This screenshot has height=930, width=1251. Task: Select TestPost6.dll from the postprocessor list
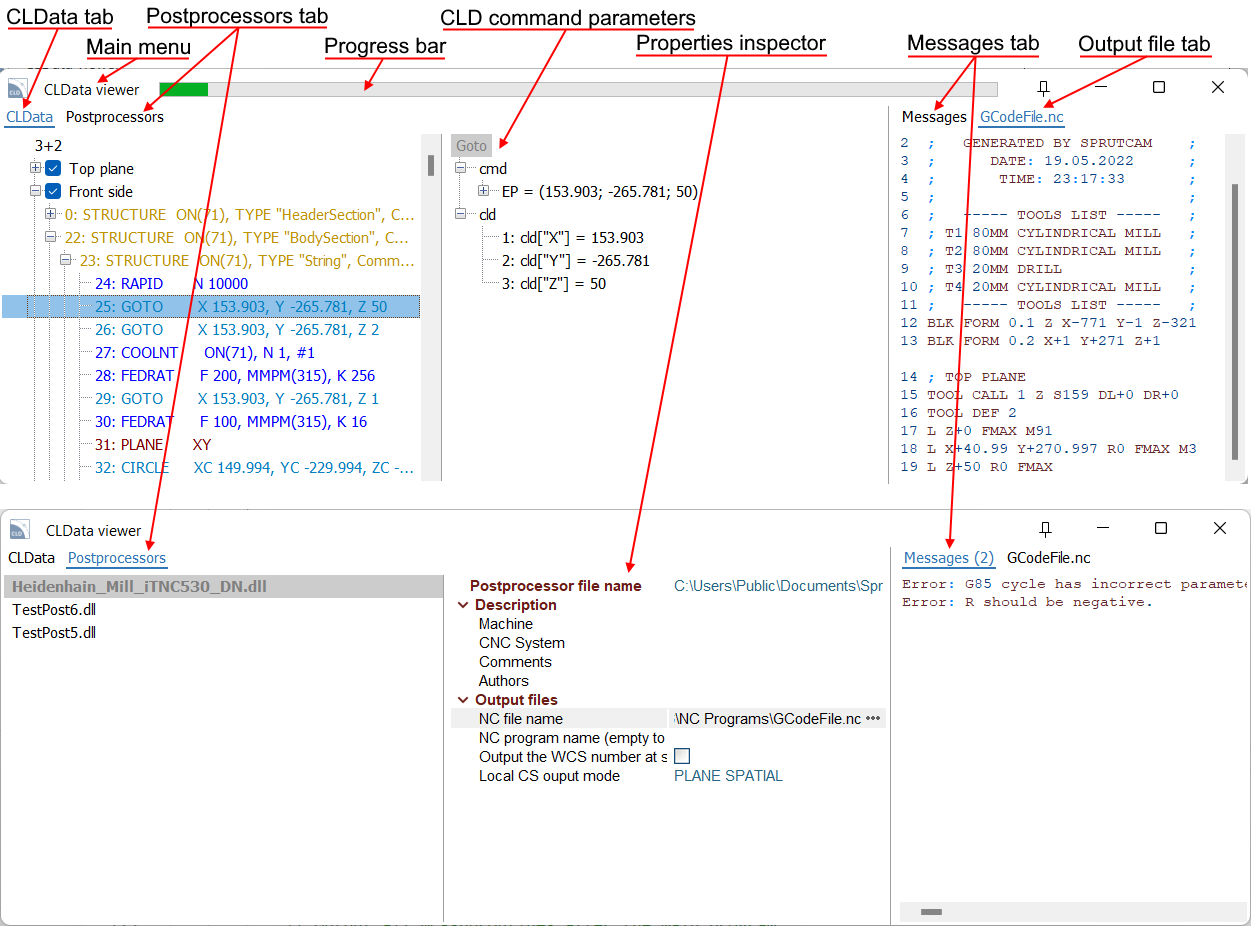click(54, 610)
